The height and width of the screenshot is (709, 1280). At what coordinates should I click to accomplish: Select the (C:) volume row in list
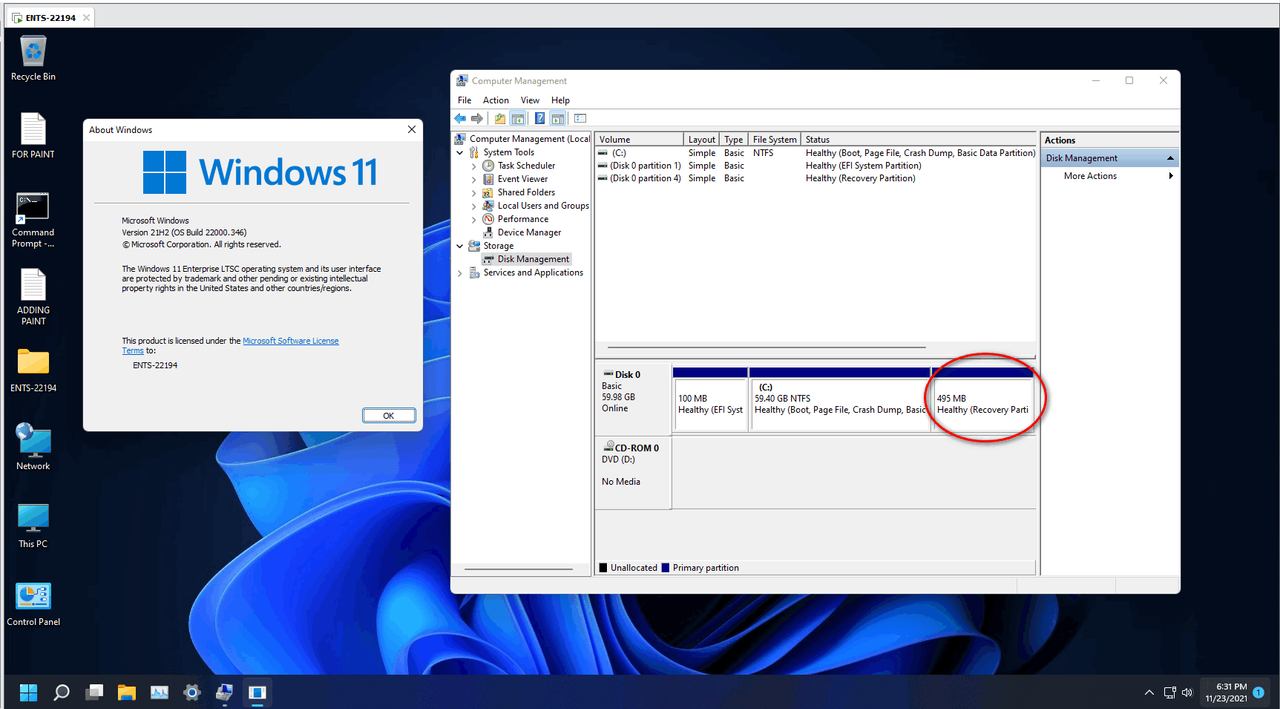tap(815, 153)
